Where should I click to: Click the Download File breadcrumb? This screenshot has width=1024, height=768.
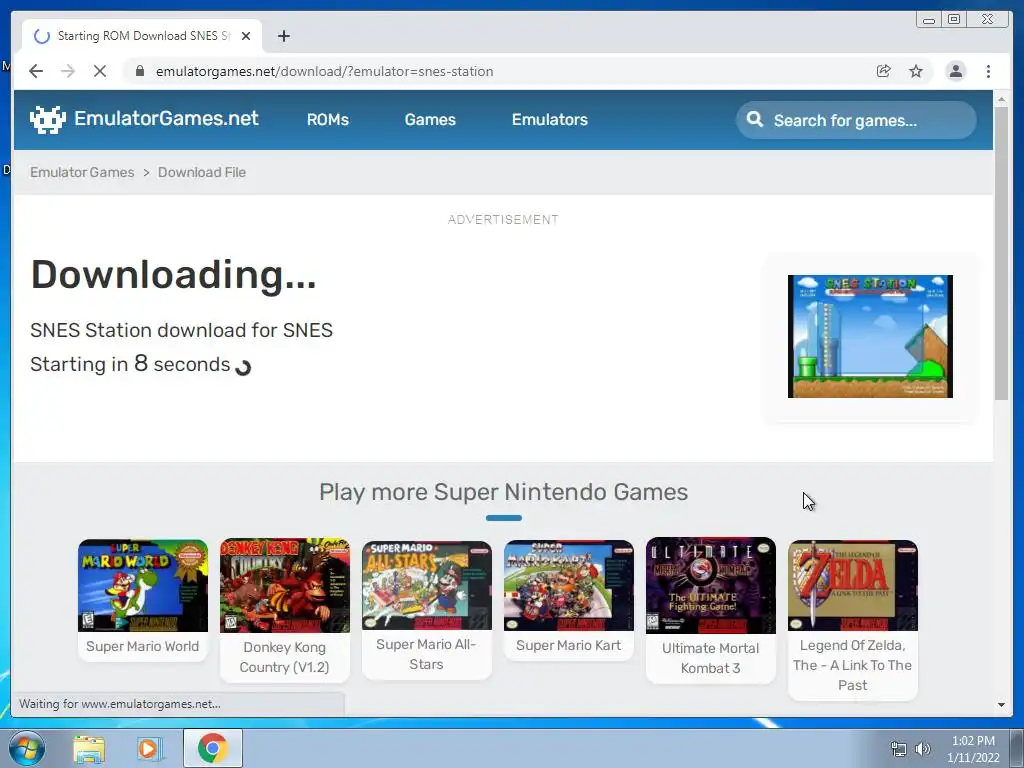point(202,172)
